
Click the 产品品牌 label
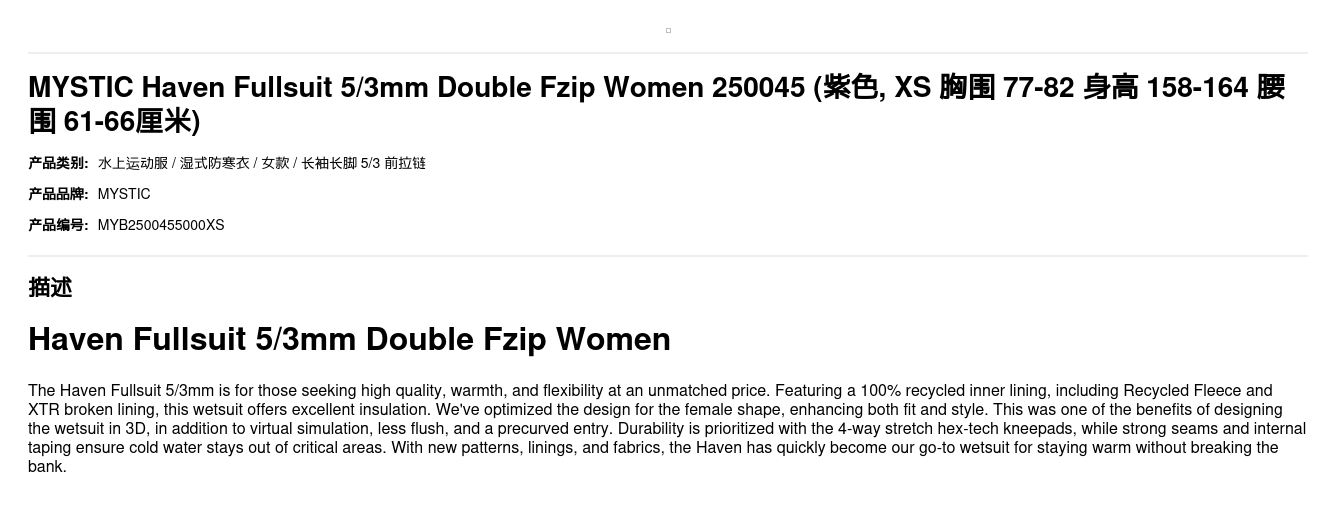point(58,194)
